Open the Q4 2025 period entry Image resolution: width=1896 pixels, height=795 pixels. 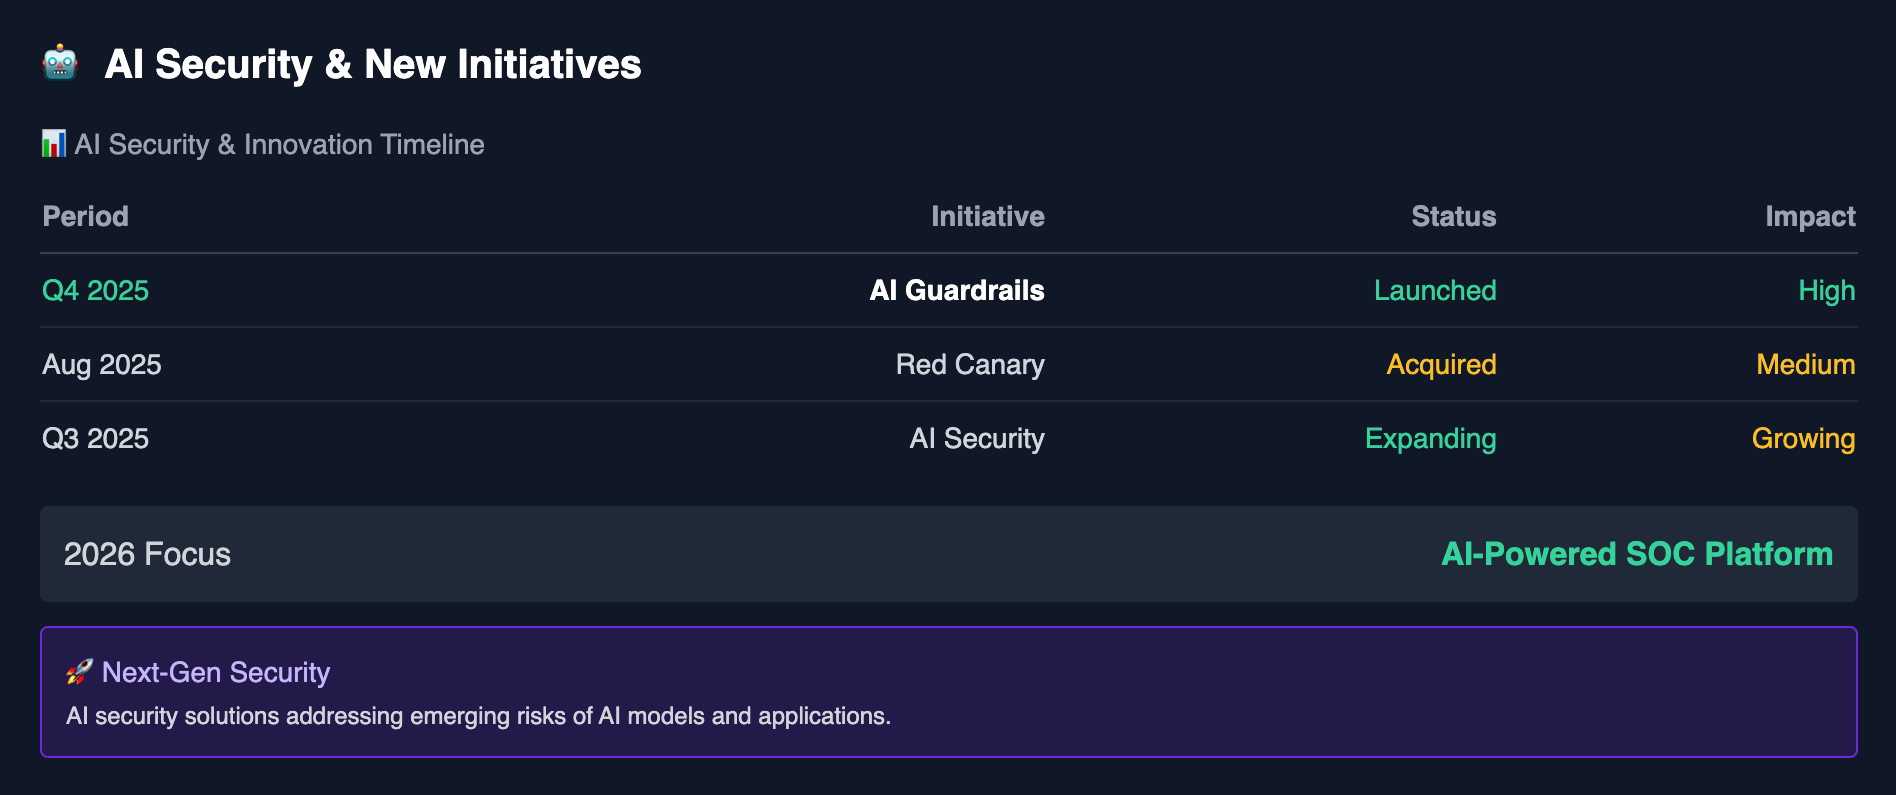click(x=95, y=290)
